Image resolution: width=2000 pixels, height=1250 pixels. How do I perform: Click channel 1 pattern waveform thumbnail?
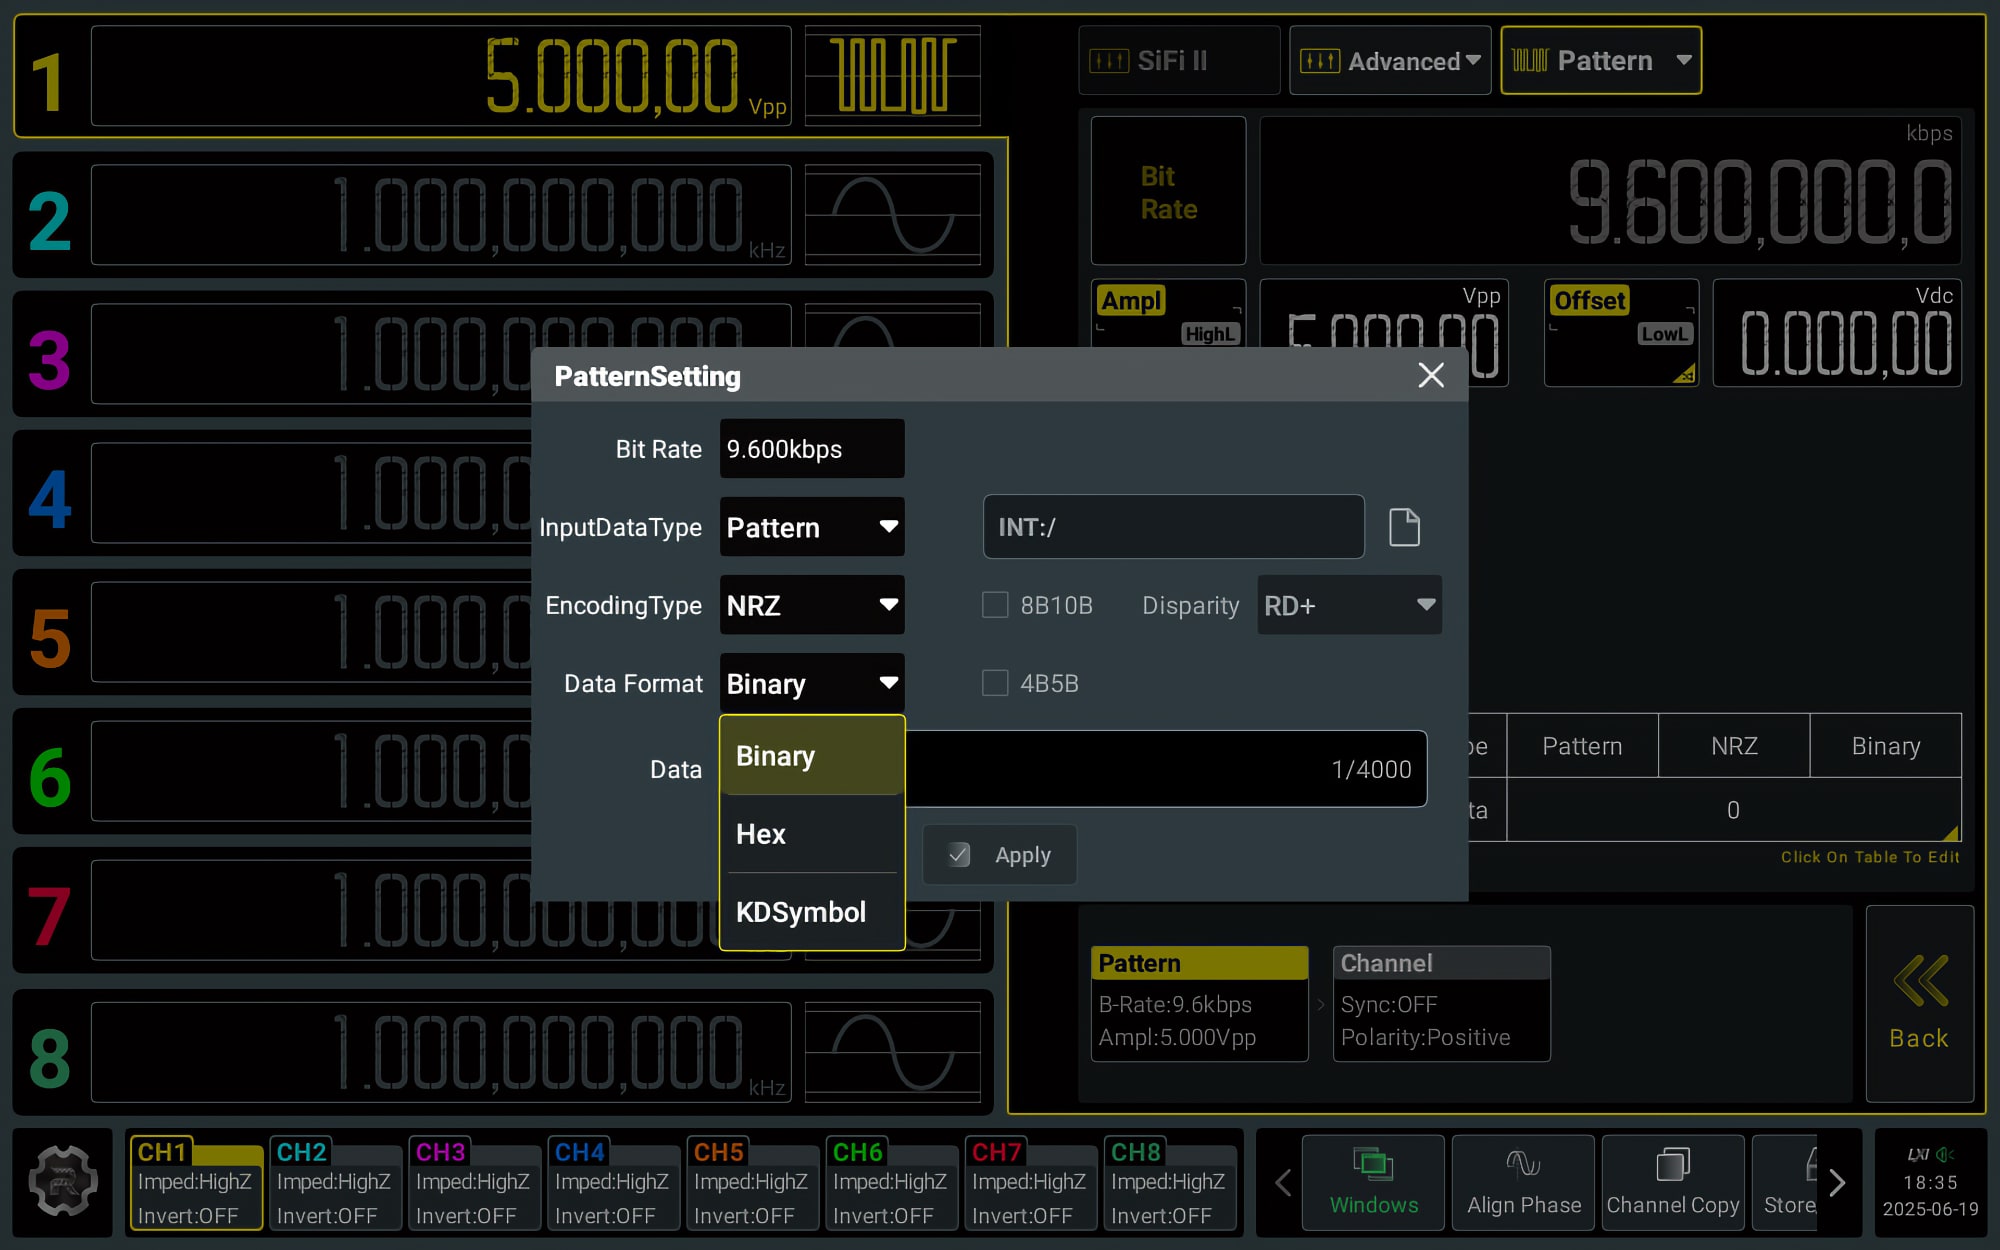pyautogui.click(x=892, y=75)
